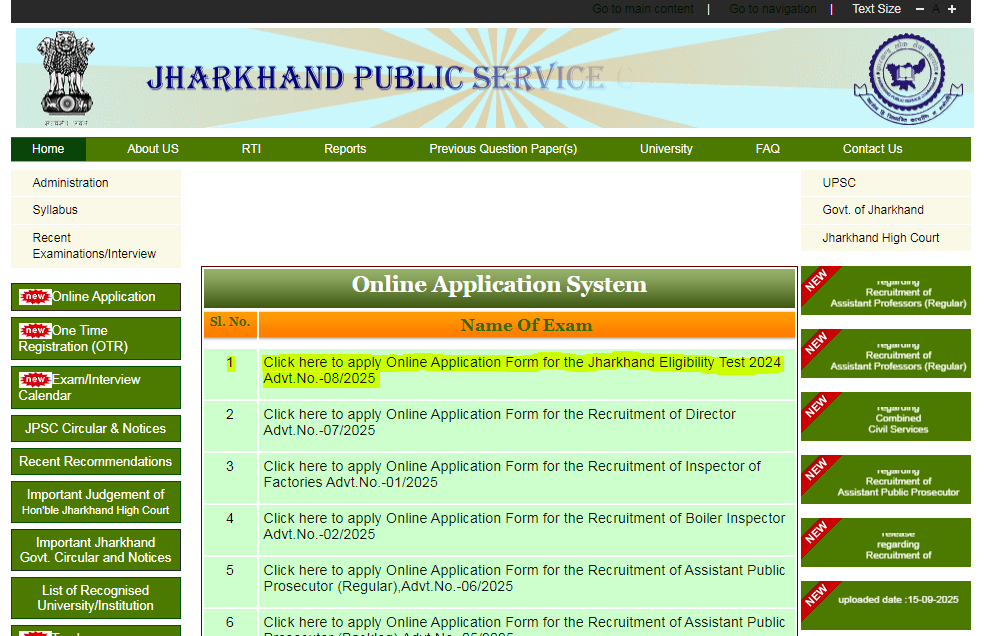985x636 pixels.
Task: Open List of Recognised University/Institution
Action: pyautogui.click(x=96, y=598)
